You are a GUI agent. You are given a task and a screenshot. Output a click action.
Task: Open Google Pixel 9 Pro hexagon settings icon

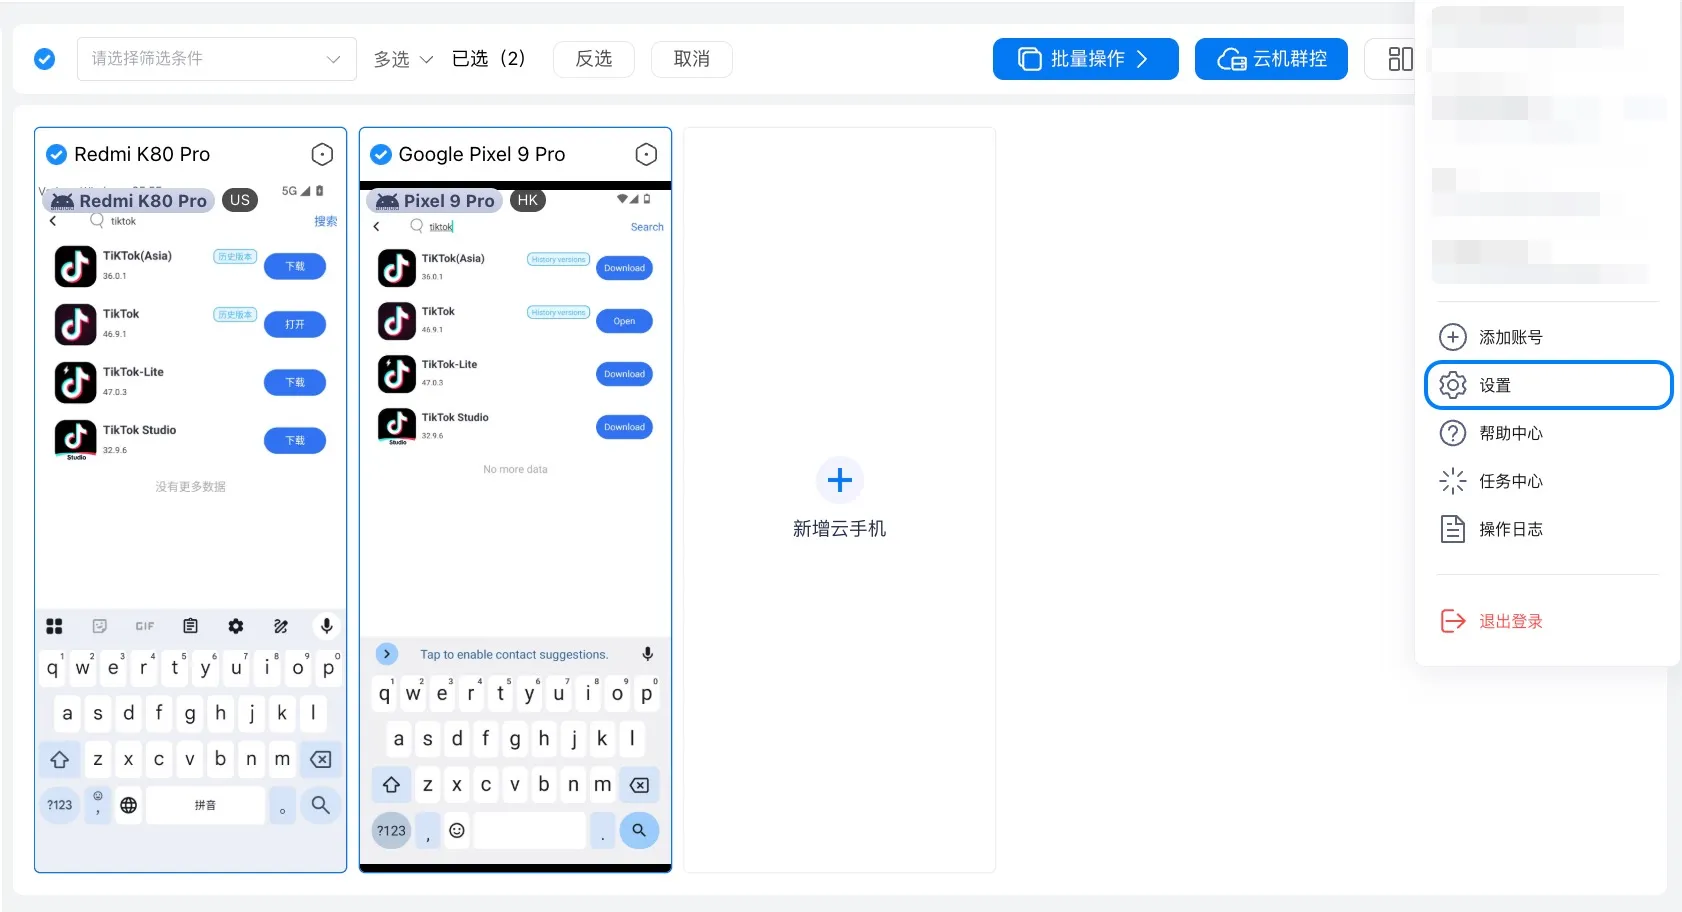pyautogui.click(x=646, y=154)
